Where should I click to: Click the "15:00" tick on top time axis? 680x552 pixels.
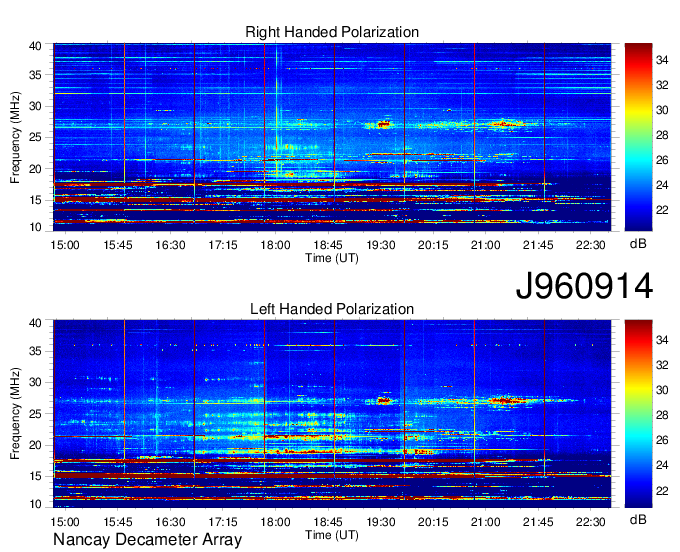65,245
